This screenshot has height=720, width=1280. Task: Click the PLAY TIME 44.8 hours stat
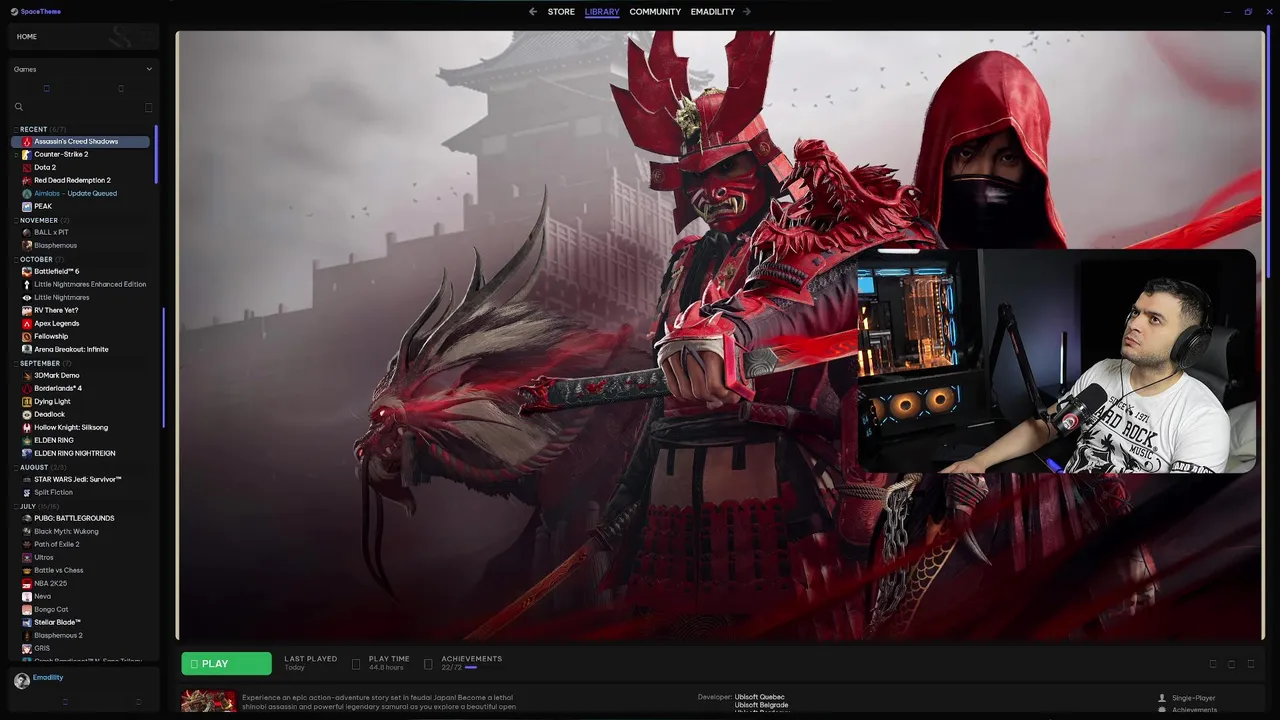(x=389, y=663)
